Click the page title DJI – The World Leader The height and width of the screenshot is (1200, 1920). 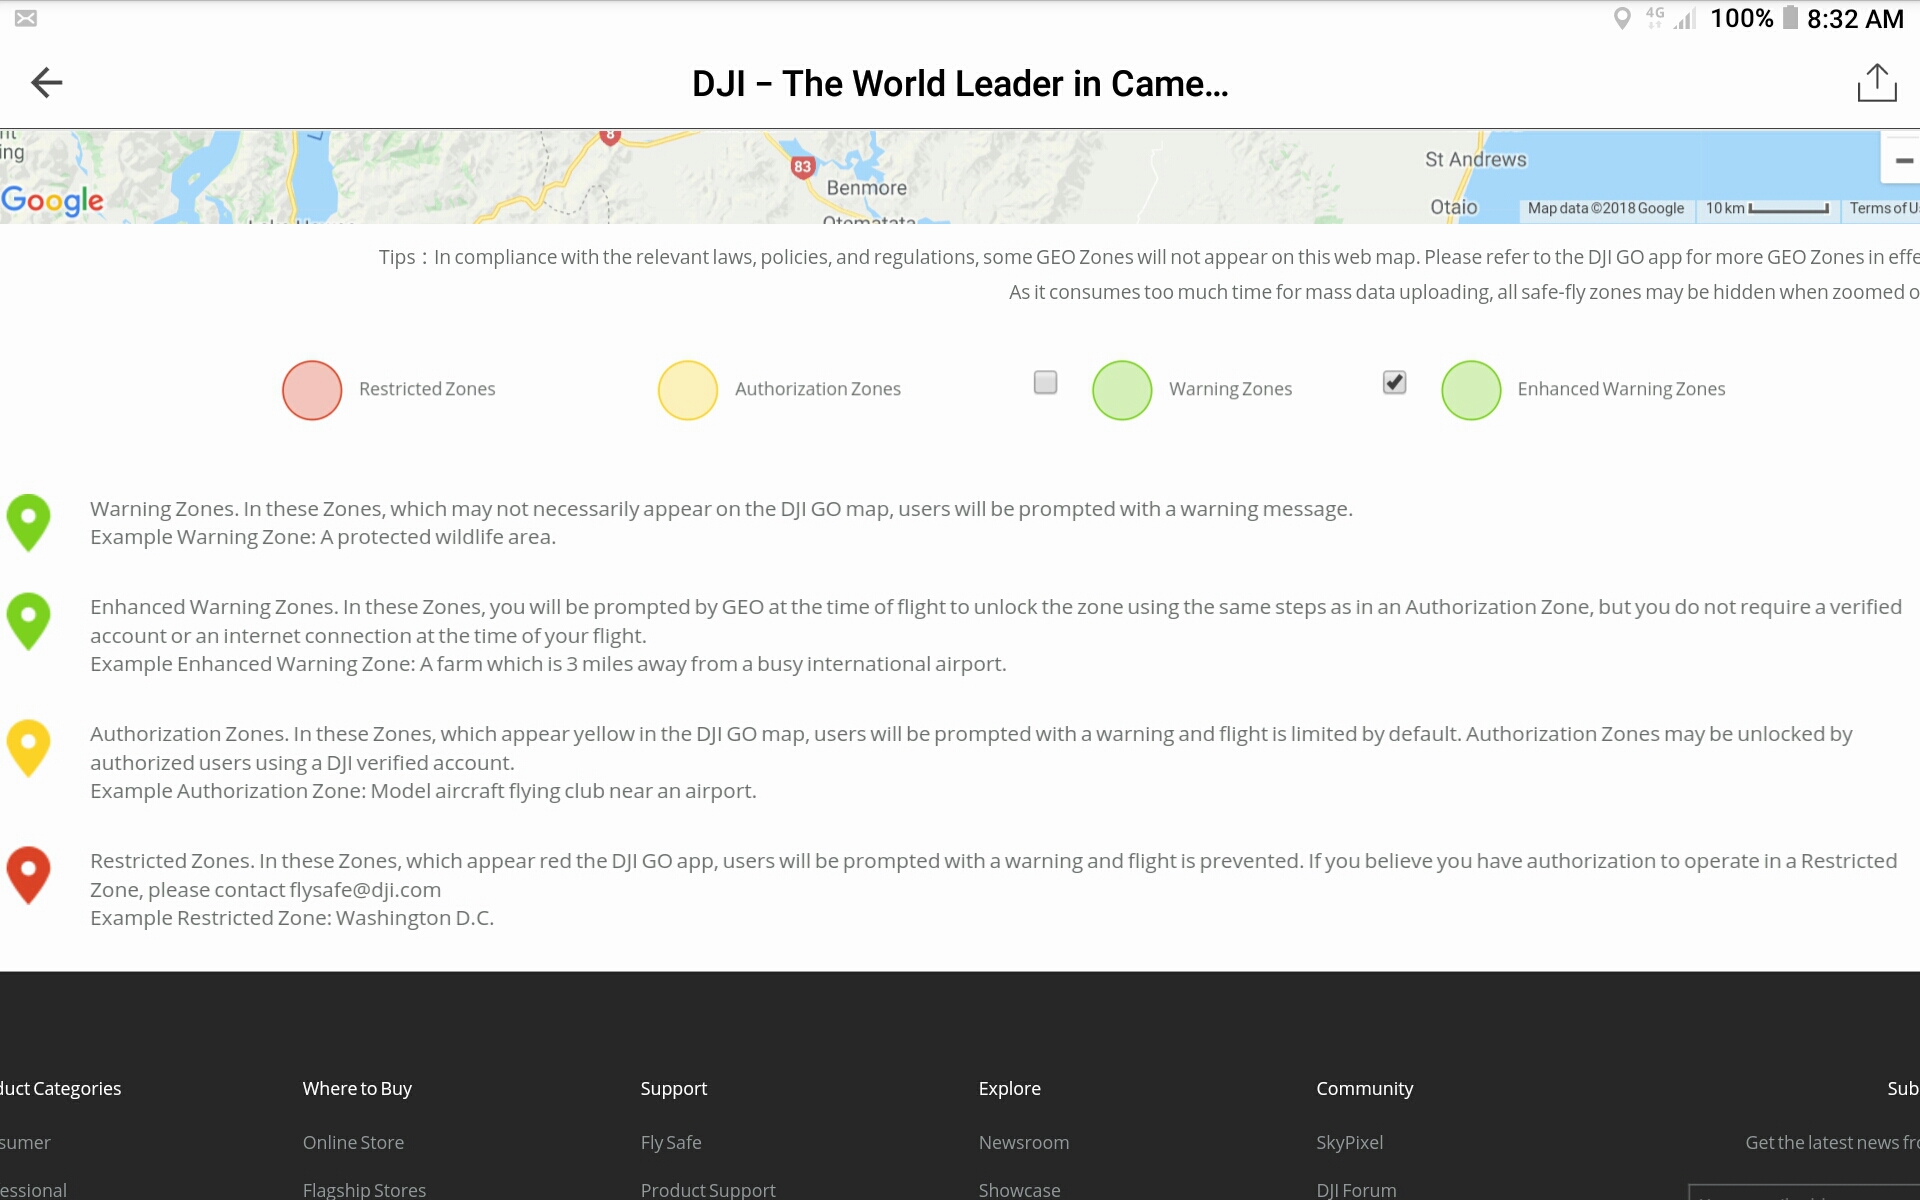pos(960,84)
